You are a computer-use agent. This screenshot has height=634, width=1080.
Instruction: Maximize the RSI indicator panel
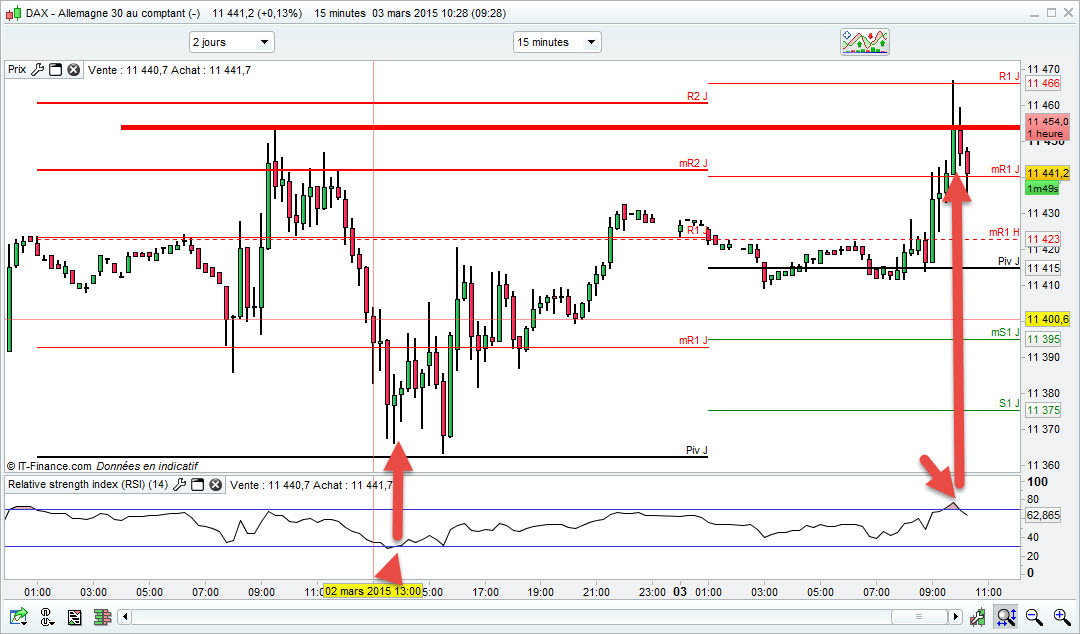click(198, 484)
